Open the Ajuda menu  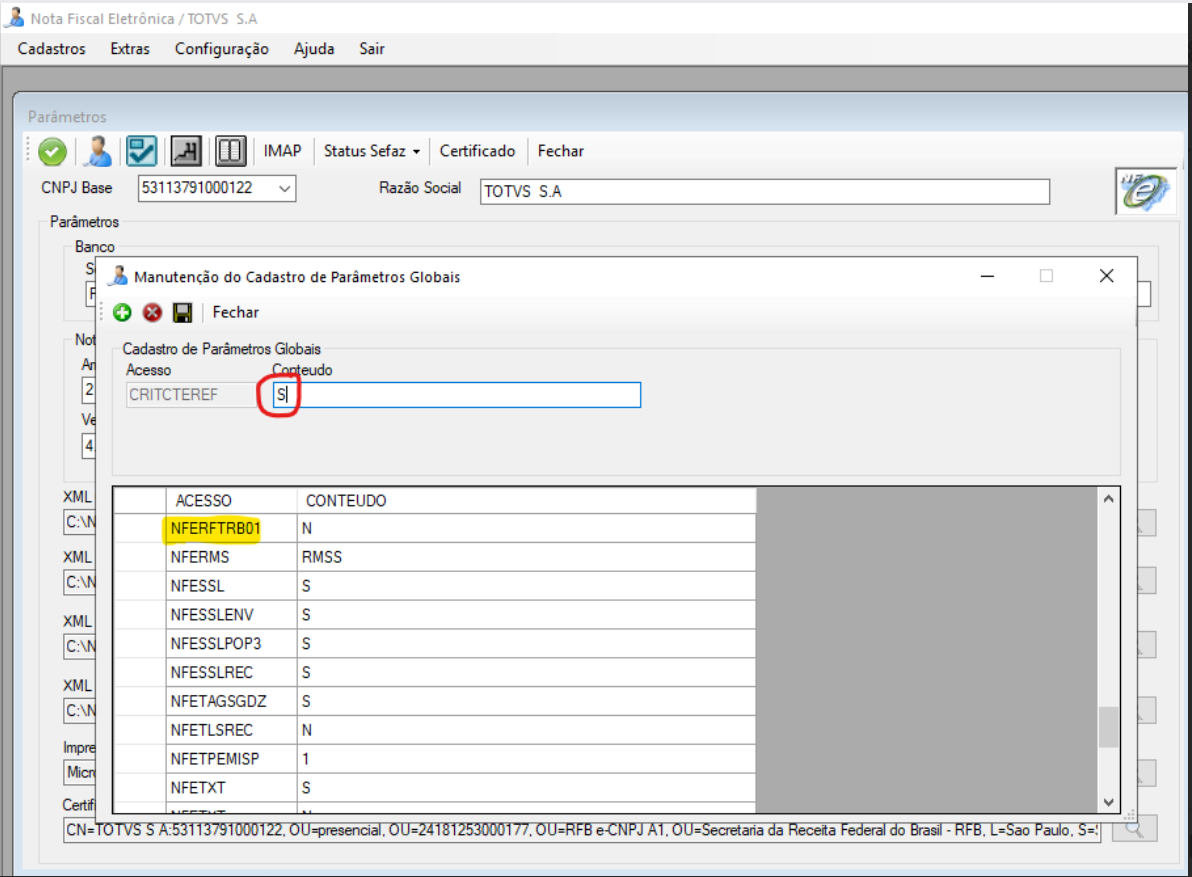314,49
